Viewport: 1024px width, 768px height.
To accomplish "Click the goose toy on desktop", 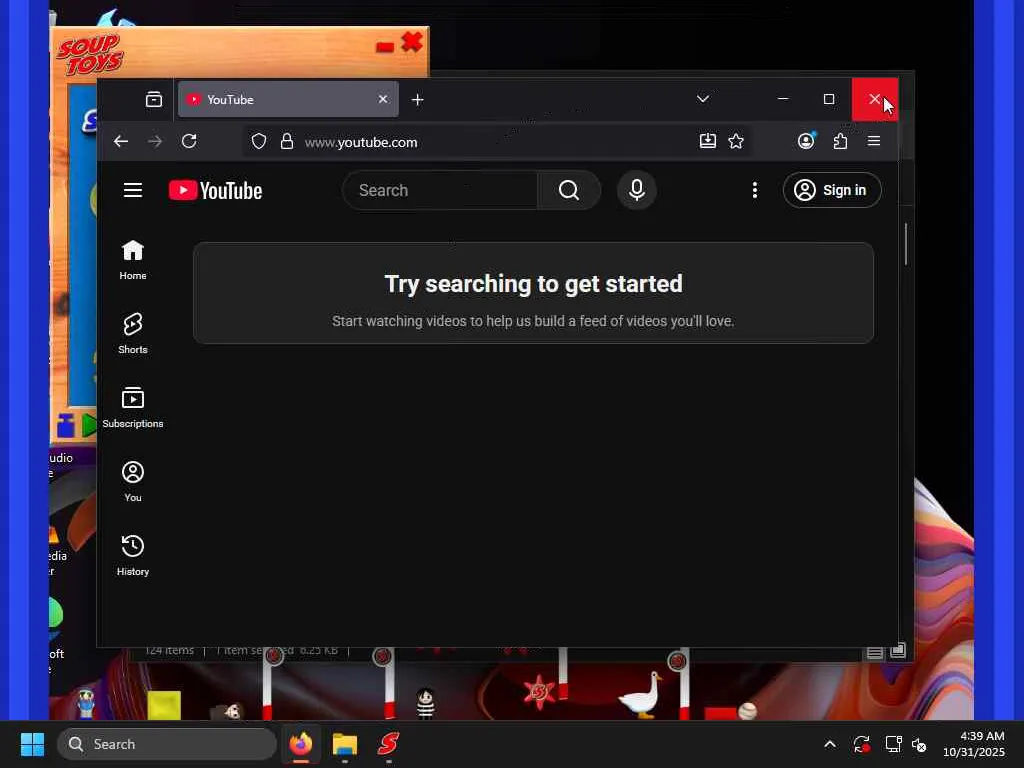I will [641, 696].
